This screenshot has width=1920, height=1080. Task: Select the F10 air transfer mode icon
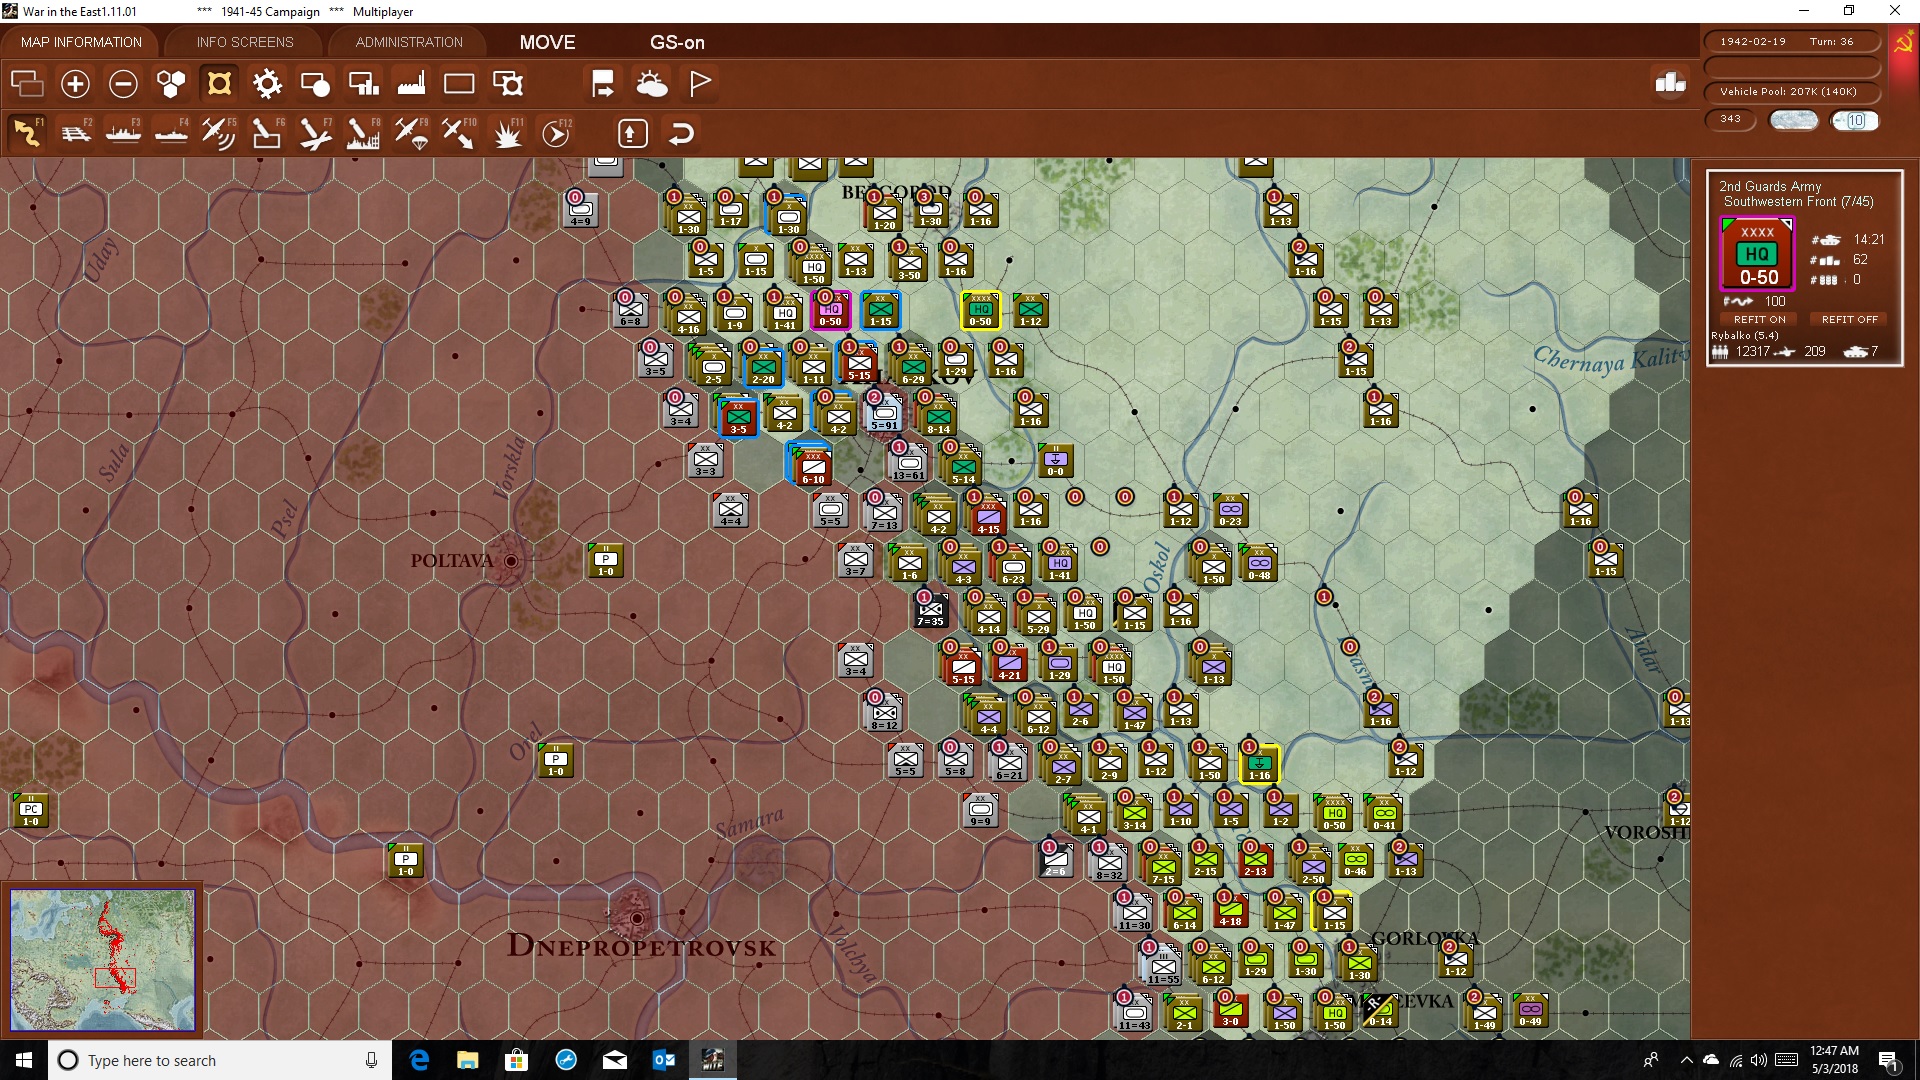[459, 133]
